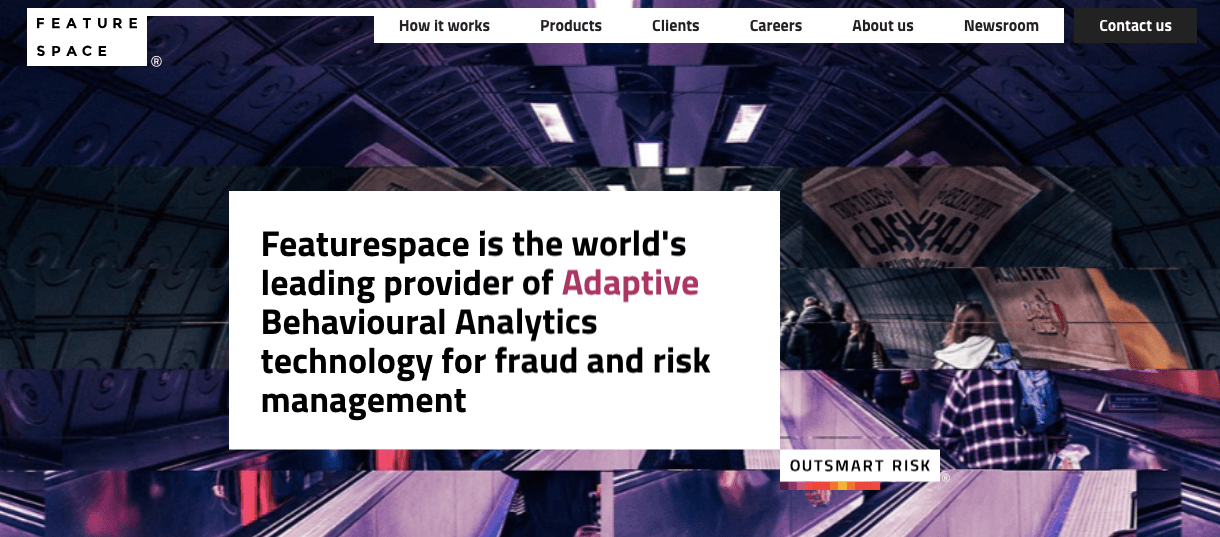The image size is (1220, 537).
Task: Click the headline 'Featurespace is the world's'
Action: (x=474, y=244)
